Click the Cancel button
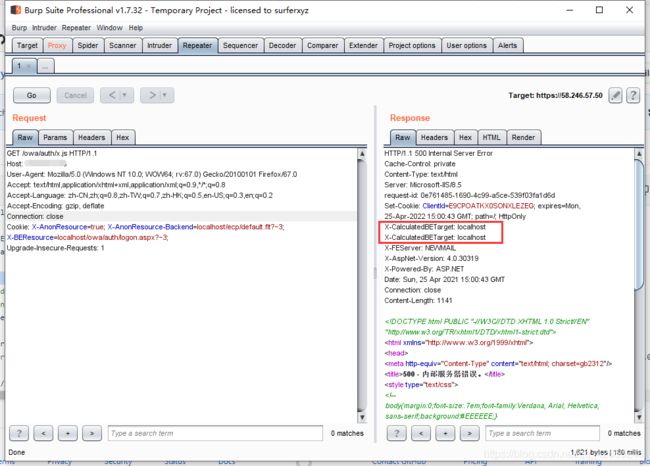Screen dimensions: 650x466 (x=75, y=95)
